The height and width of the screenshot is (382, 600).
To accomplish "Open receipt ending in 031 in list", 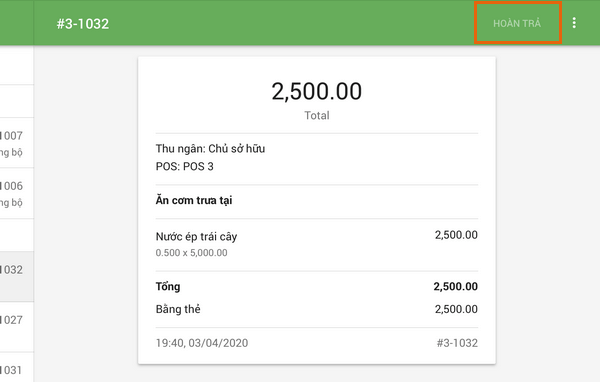I will point(16,367).
